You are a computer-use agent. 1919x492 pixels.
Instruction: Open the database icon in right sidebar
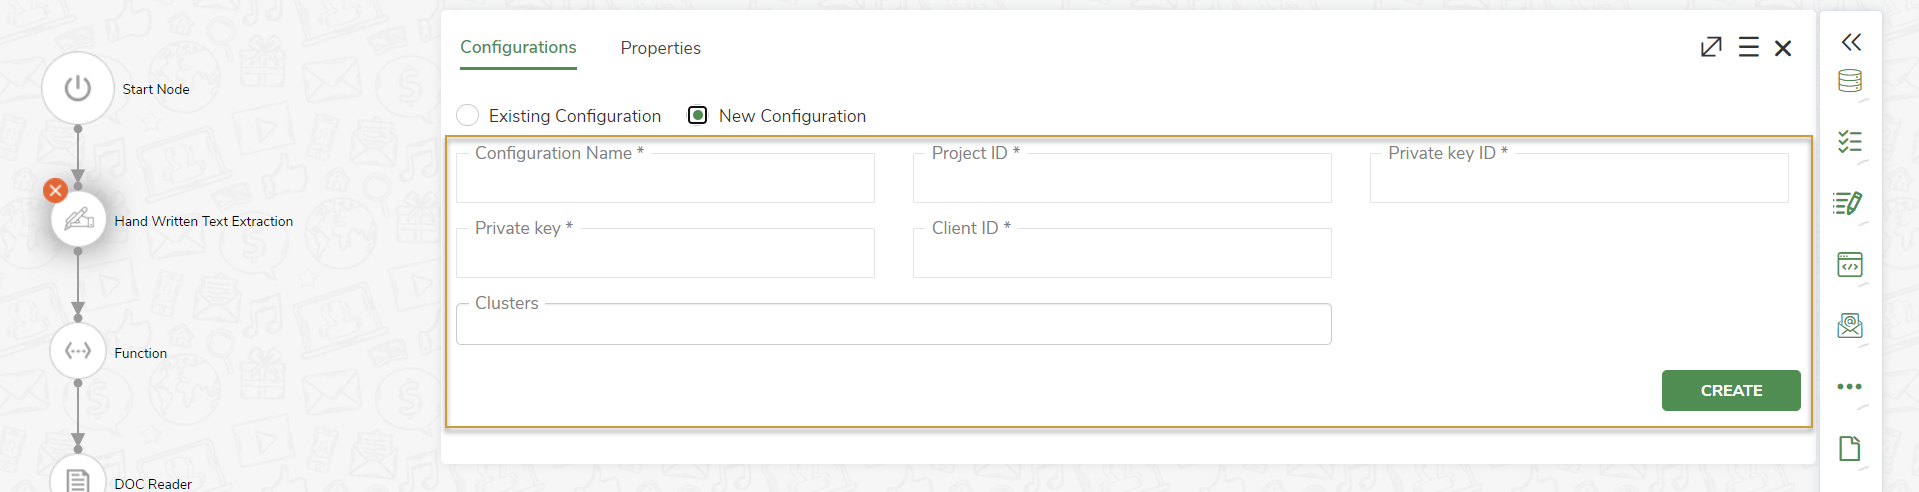(1850, 81)
